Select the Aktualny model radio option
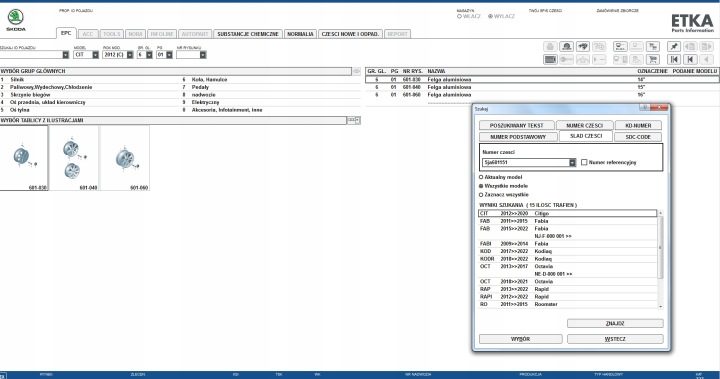 (481, 177)
